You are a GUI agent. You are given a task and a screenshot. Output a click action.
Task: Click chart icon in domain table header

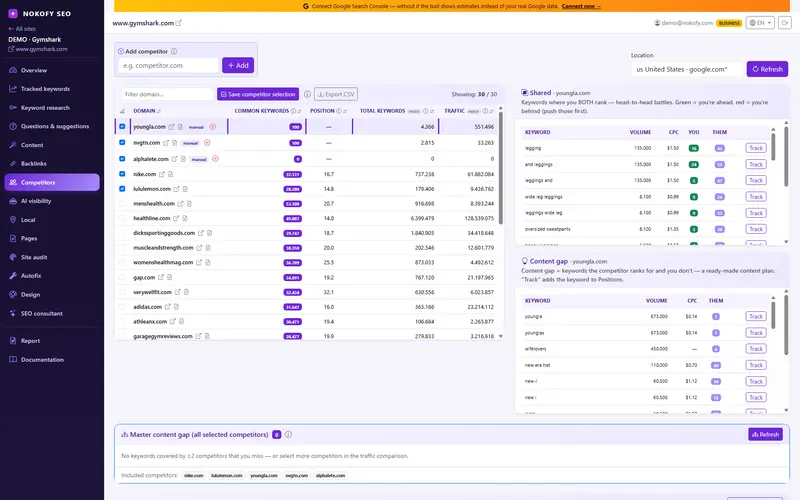(122, 111)
